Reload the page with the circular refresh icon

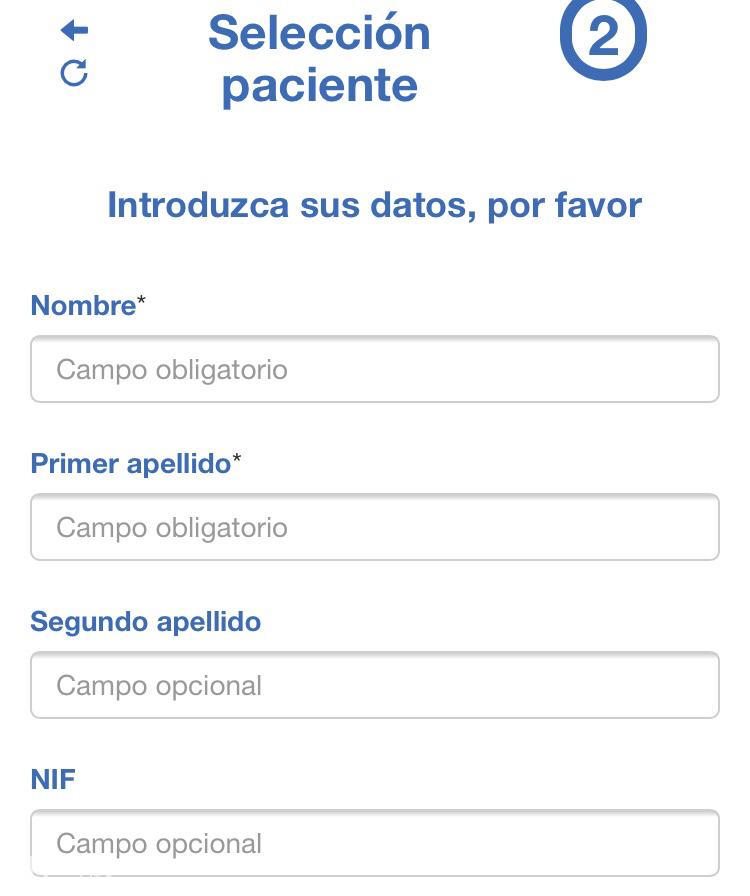(74, 73)
